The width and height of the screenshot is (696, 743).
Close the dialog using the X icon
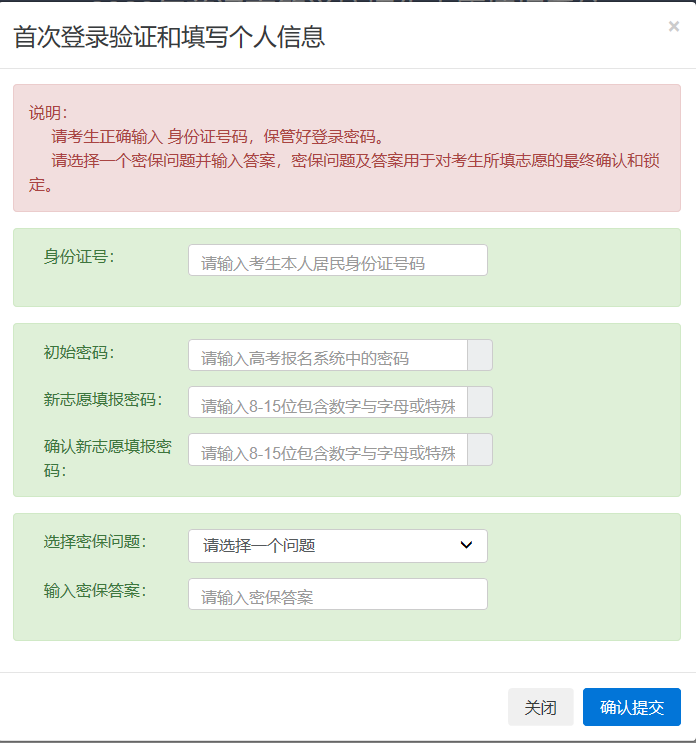pyautogui.click(x=673, y=26)
